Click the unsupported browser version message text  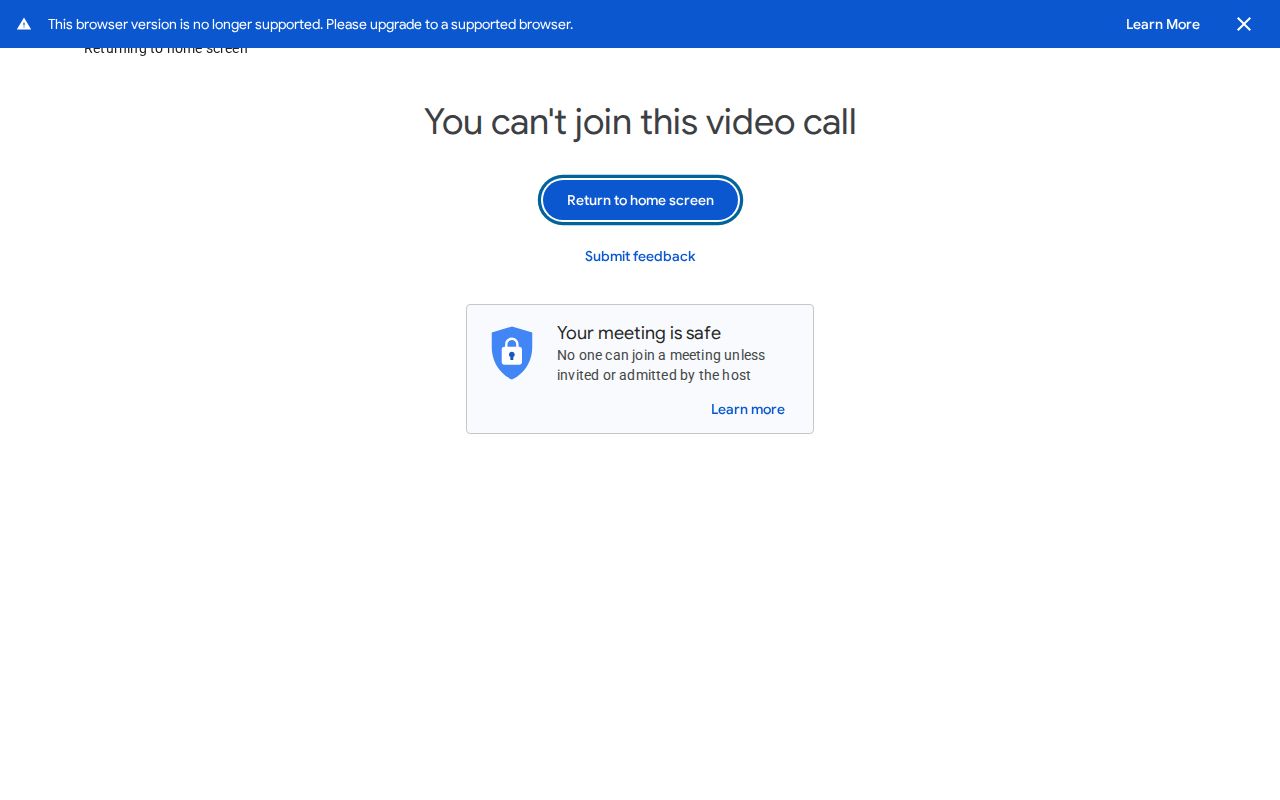pos(310,24)
